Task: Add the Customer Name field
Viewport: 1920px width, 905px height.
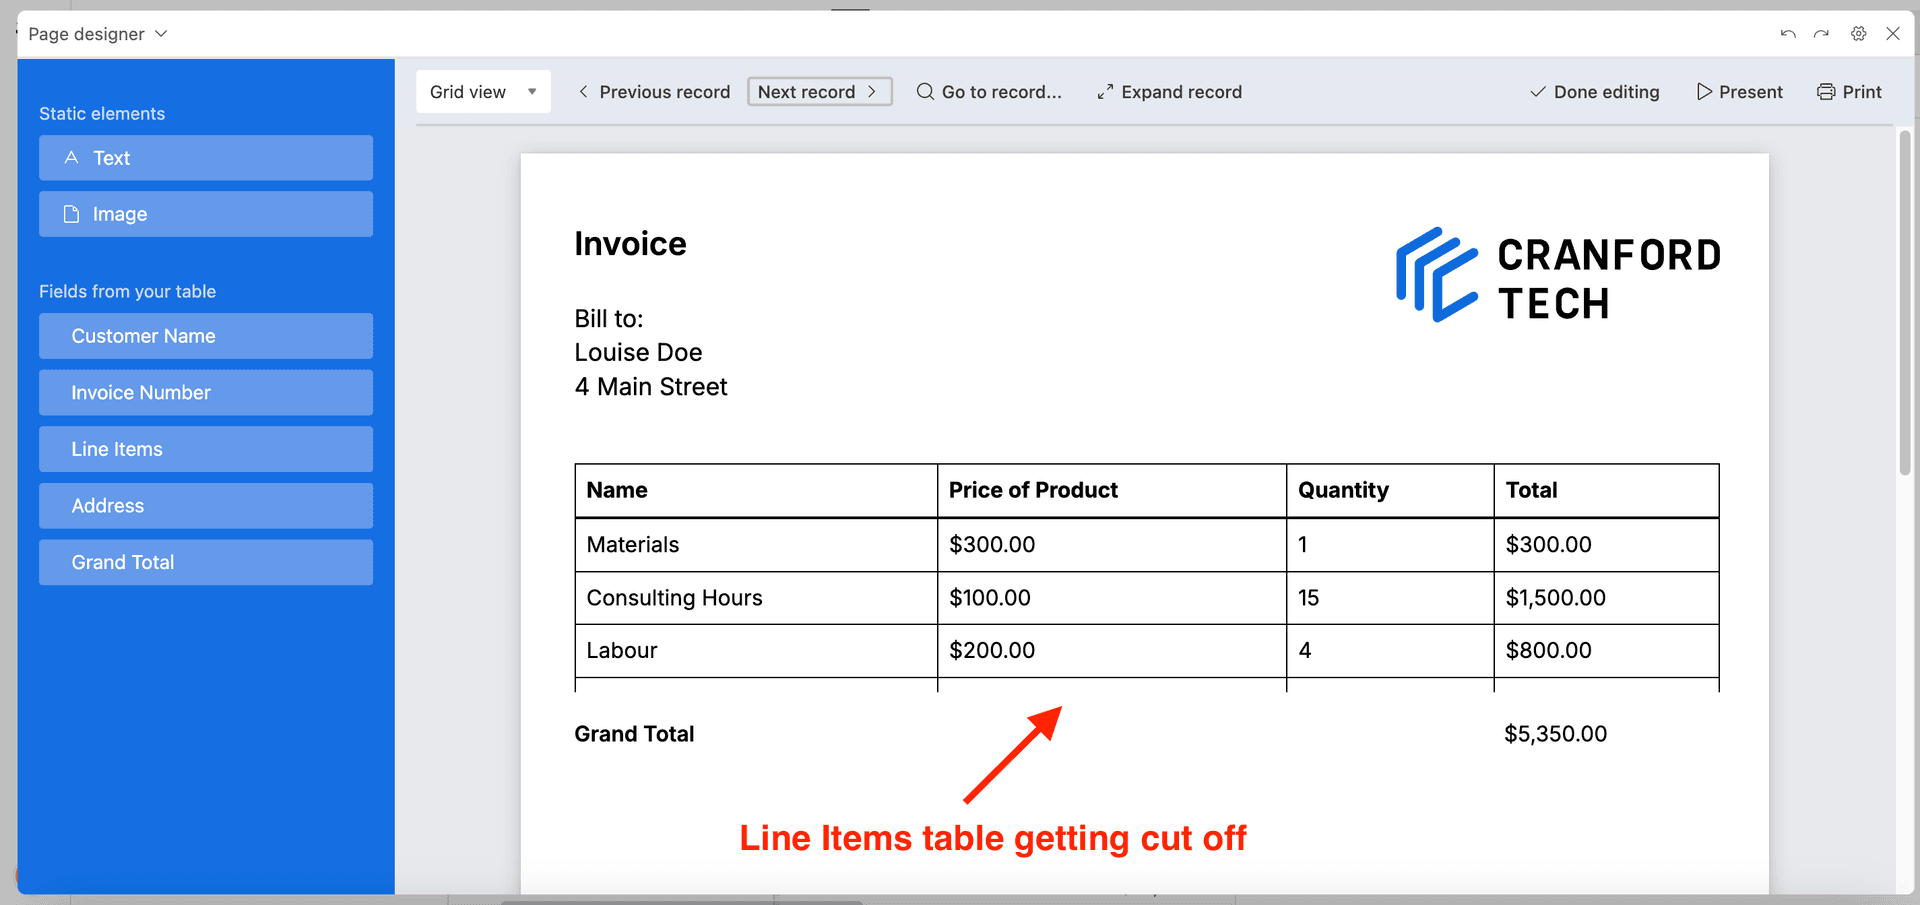Action: tap(205, 335)
